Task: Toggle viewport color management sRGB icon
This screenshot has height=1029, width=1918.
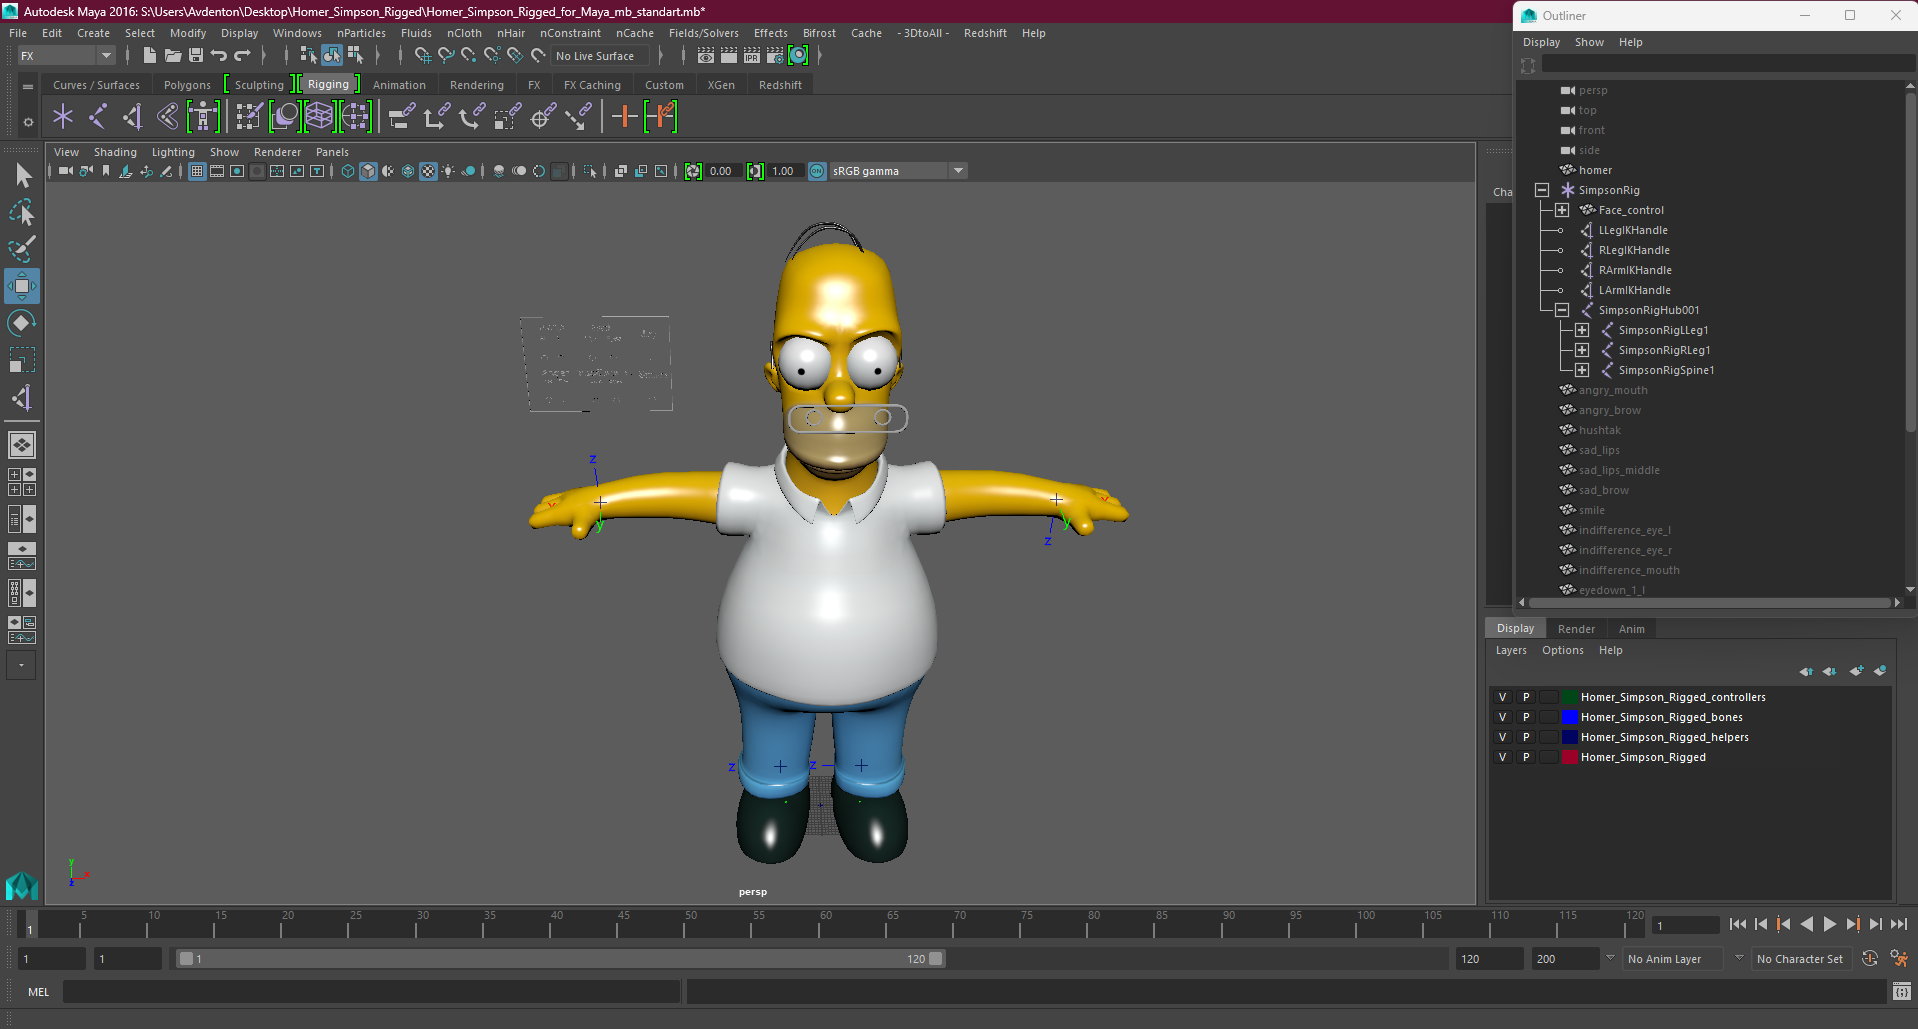Action: coord(817,171)
